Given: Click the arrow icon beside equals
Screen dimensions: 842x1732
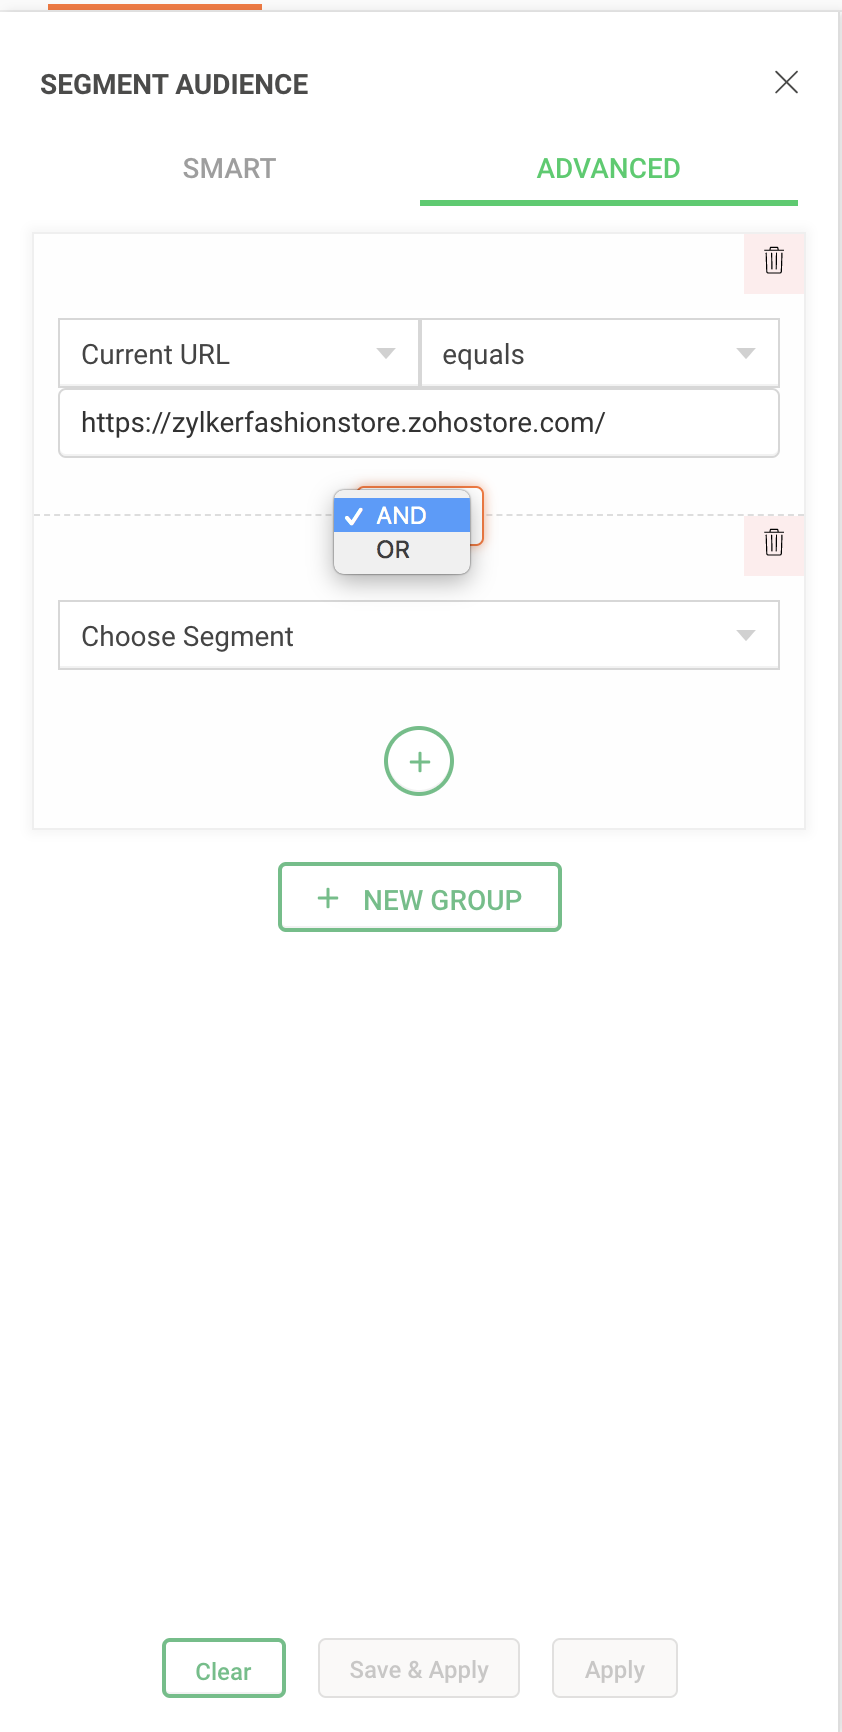Looking at the screenshot, I should [745, 353].
